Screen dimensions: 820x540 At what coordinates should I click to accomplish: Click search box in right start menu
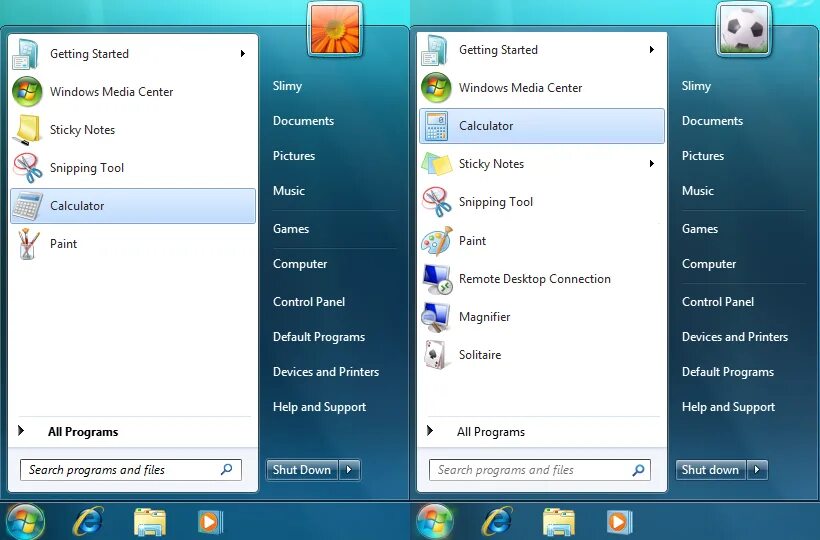540,470
